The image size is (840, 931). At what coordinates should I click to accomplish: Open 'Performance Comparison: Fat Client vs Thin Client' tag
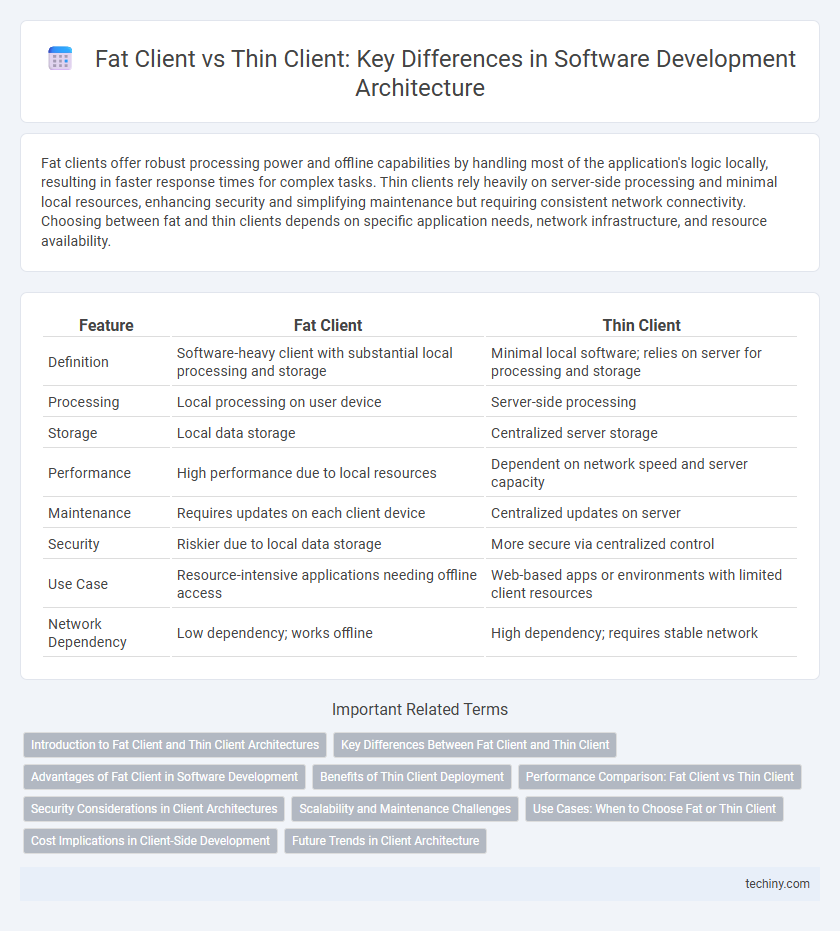coord(660,777)
